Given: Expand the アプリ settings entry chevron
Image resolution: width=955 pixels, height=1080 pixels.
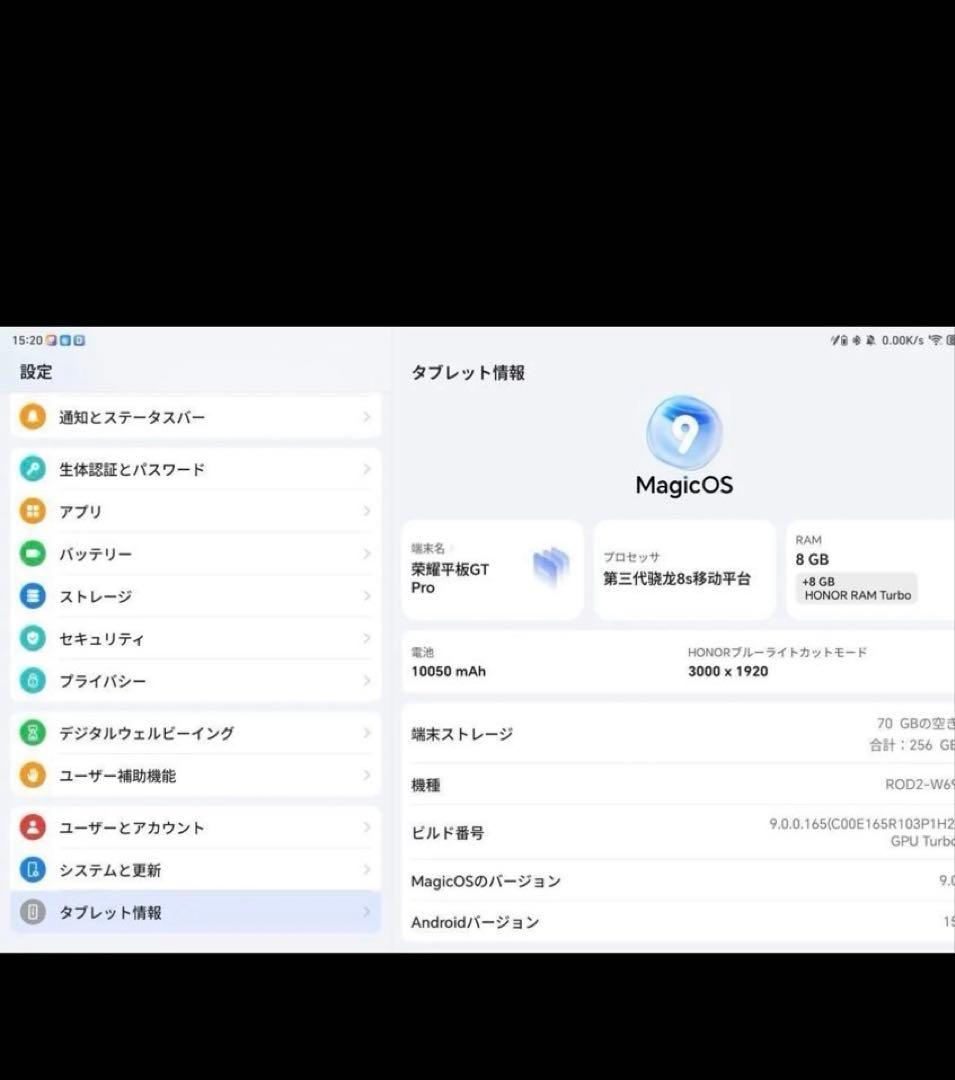Looking at the screenshot, I should point(369,511).
